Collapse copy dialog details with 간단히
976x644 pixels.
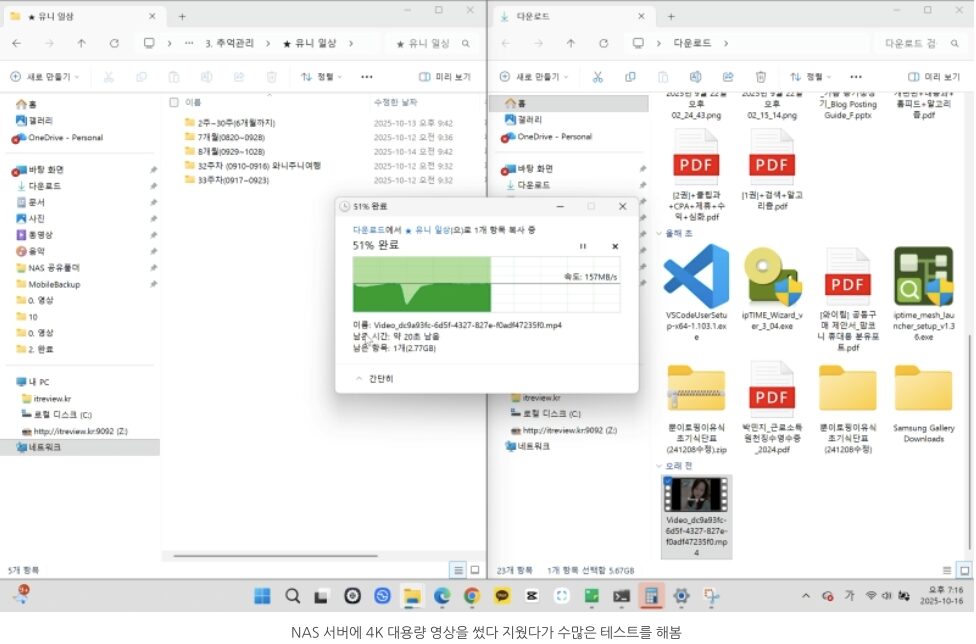374,379
